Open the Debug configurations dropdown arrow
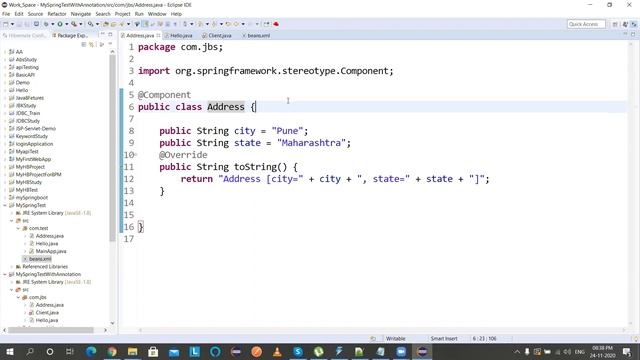Image resolution: width=640 pixels, height=360 pixels. point(53,24)
